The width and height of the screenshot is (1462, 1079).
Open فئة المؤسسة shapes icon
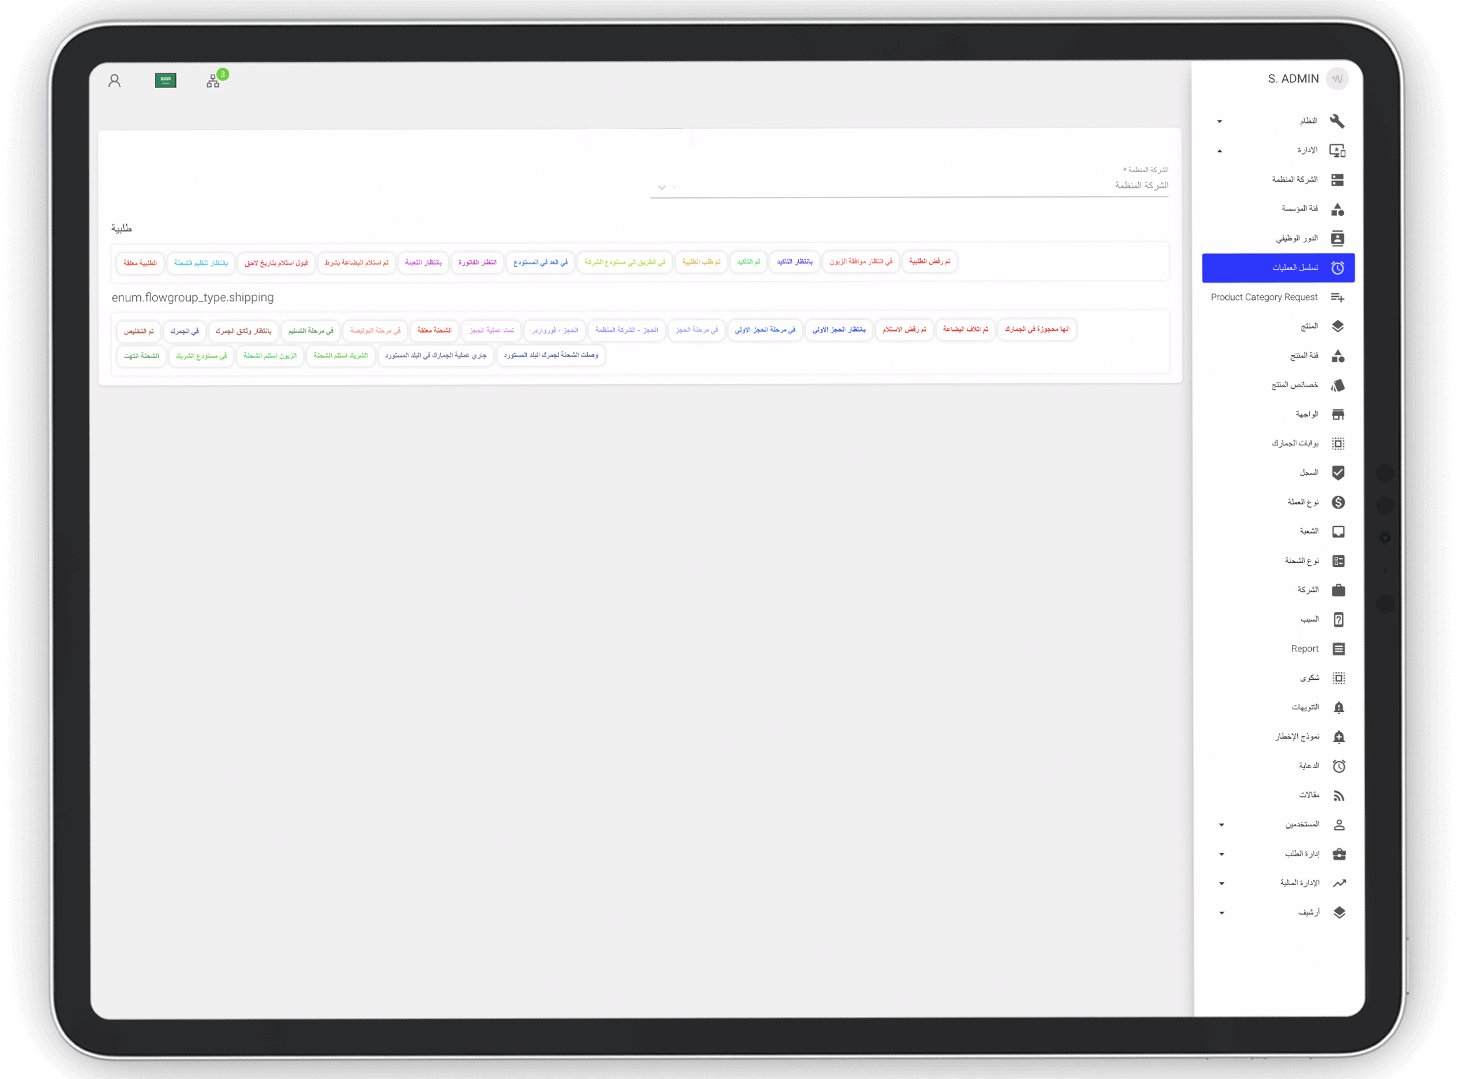tap(1337, 209)
